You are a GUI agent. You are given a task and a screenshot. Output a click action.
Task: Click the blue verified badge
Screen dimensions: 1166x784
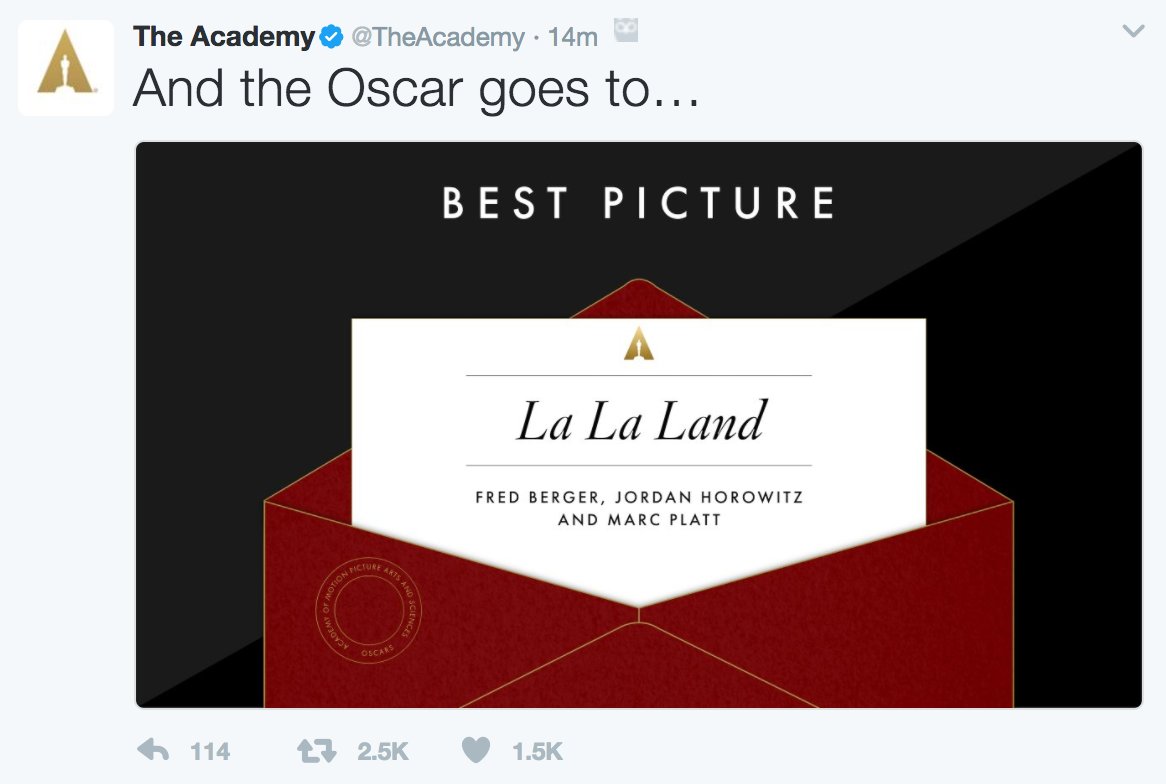(x=331, y=38)
